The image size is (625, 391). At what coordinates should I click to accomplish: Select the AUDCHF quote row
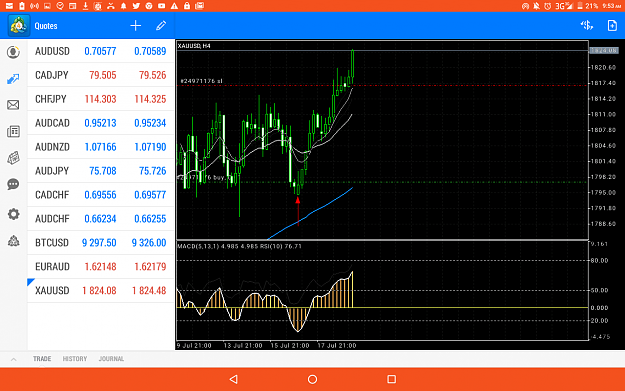pos(101,218)
